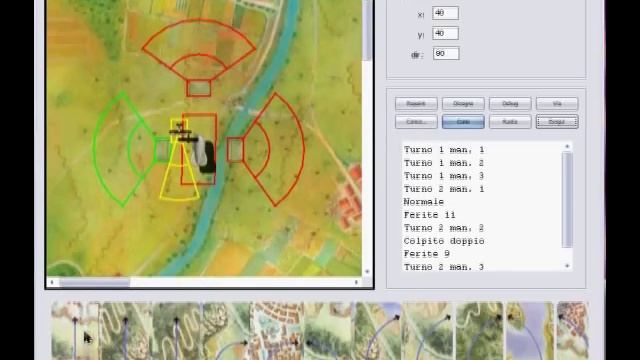Click the map horizontal scrollbar thumb
This screenshot has height=360, width=640.
coord(95,282)
